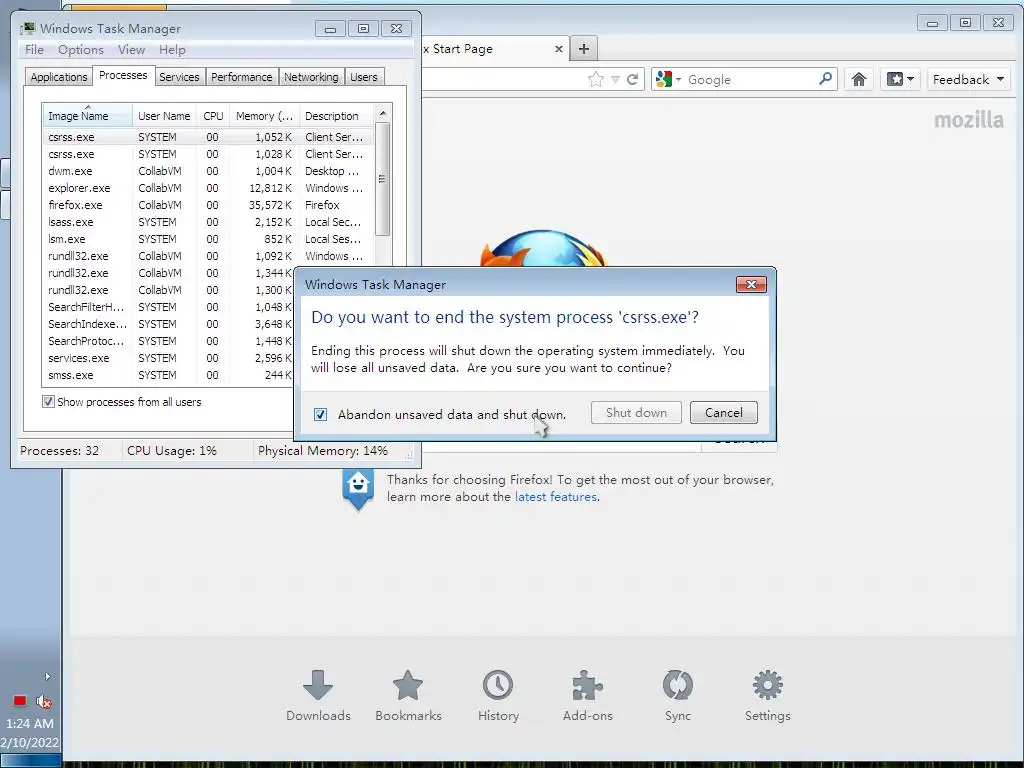
Task: Open URL history dropdown arrow
Action: 615,80
